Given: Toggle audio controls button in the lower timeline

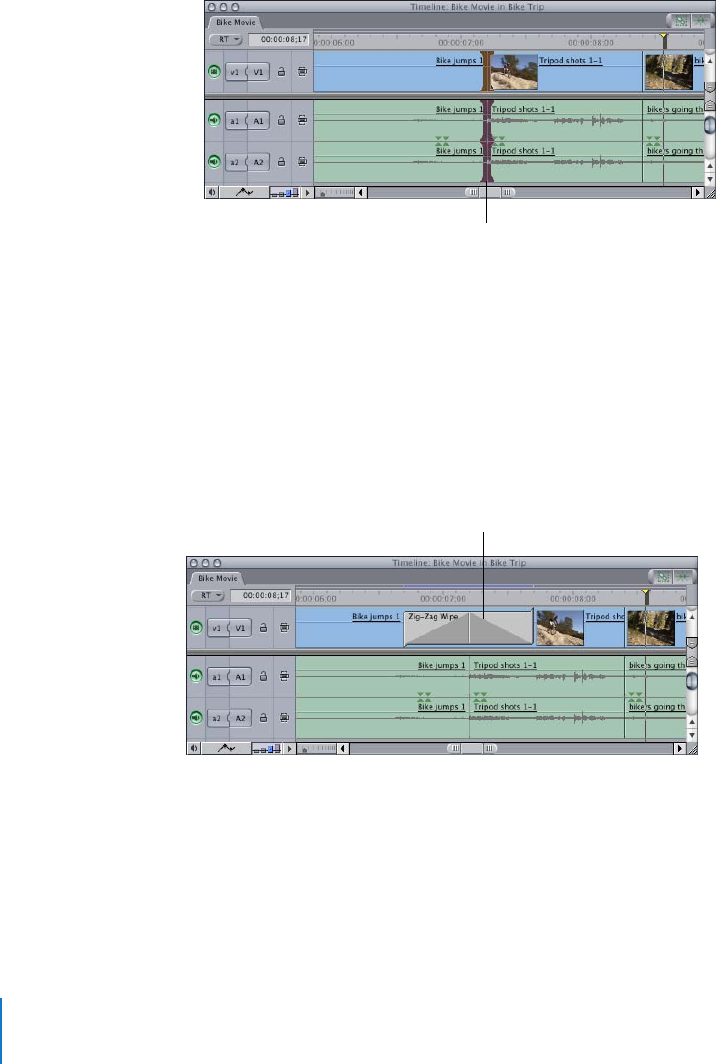Looking at the screenshot, I should 195,747.
